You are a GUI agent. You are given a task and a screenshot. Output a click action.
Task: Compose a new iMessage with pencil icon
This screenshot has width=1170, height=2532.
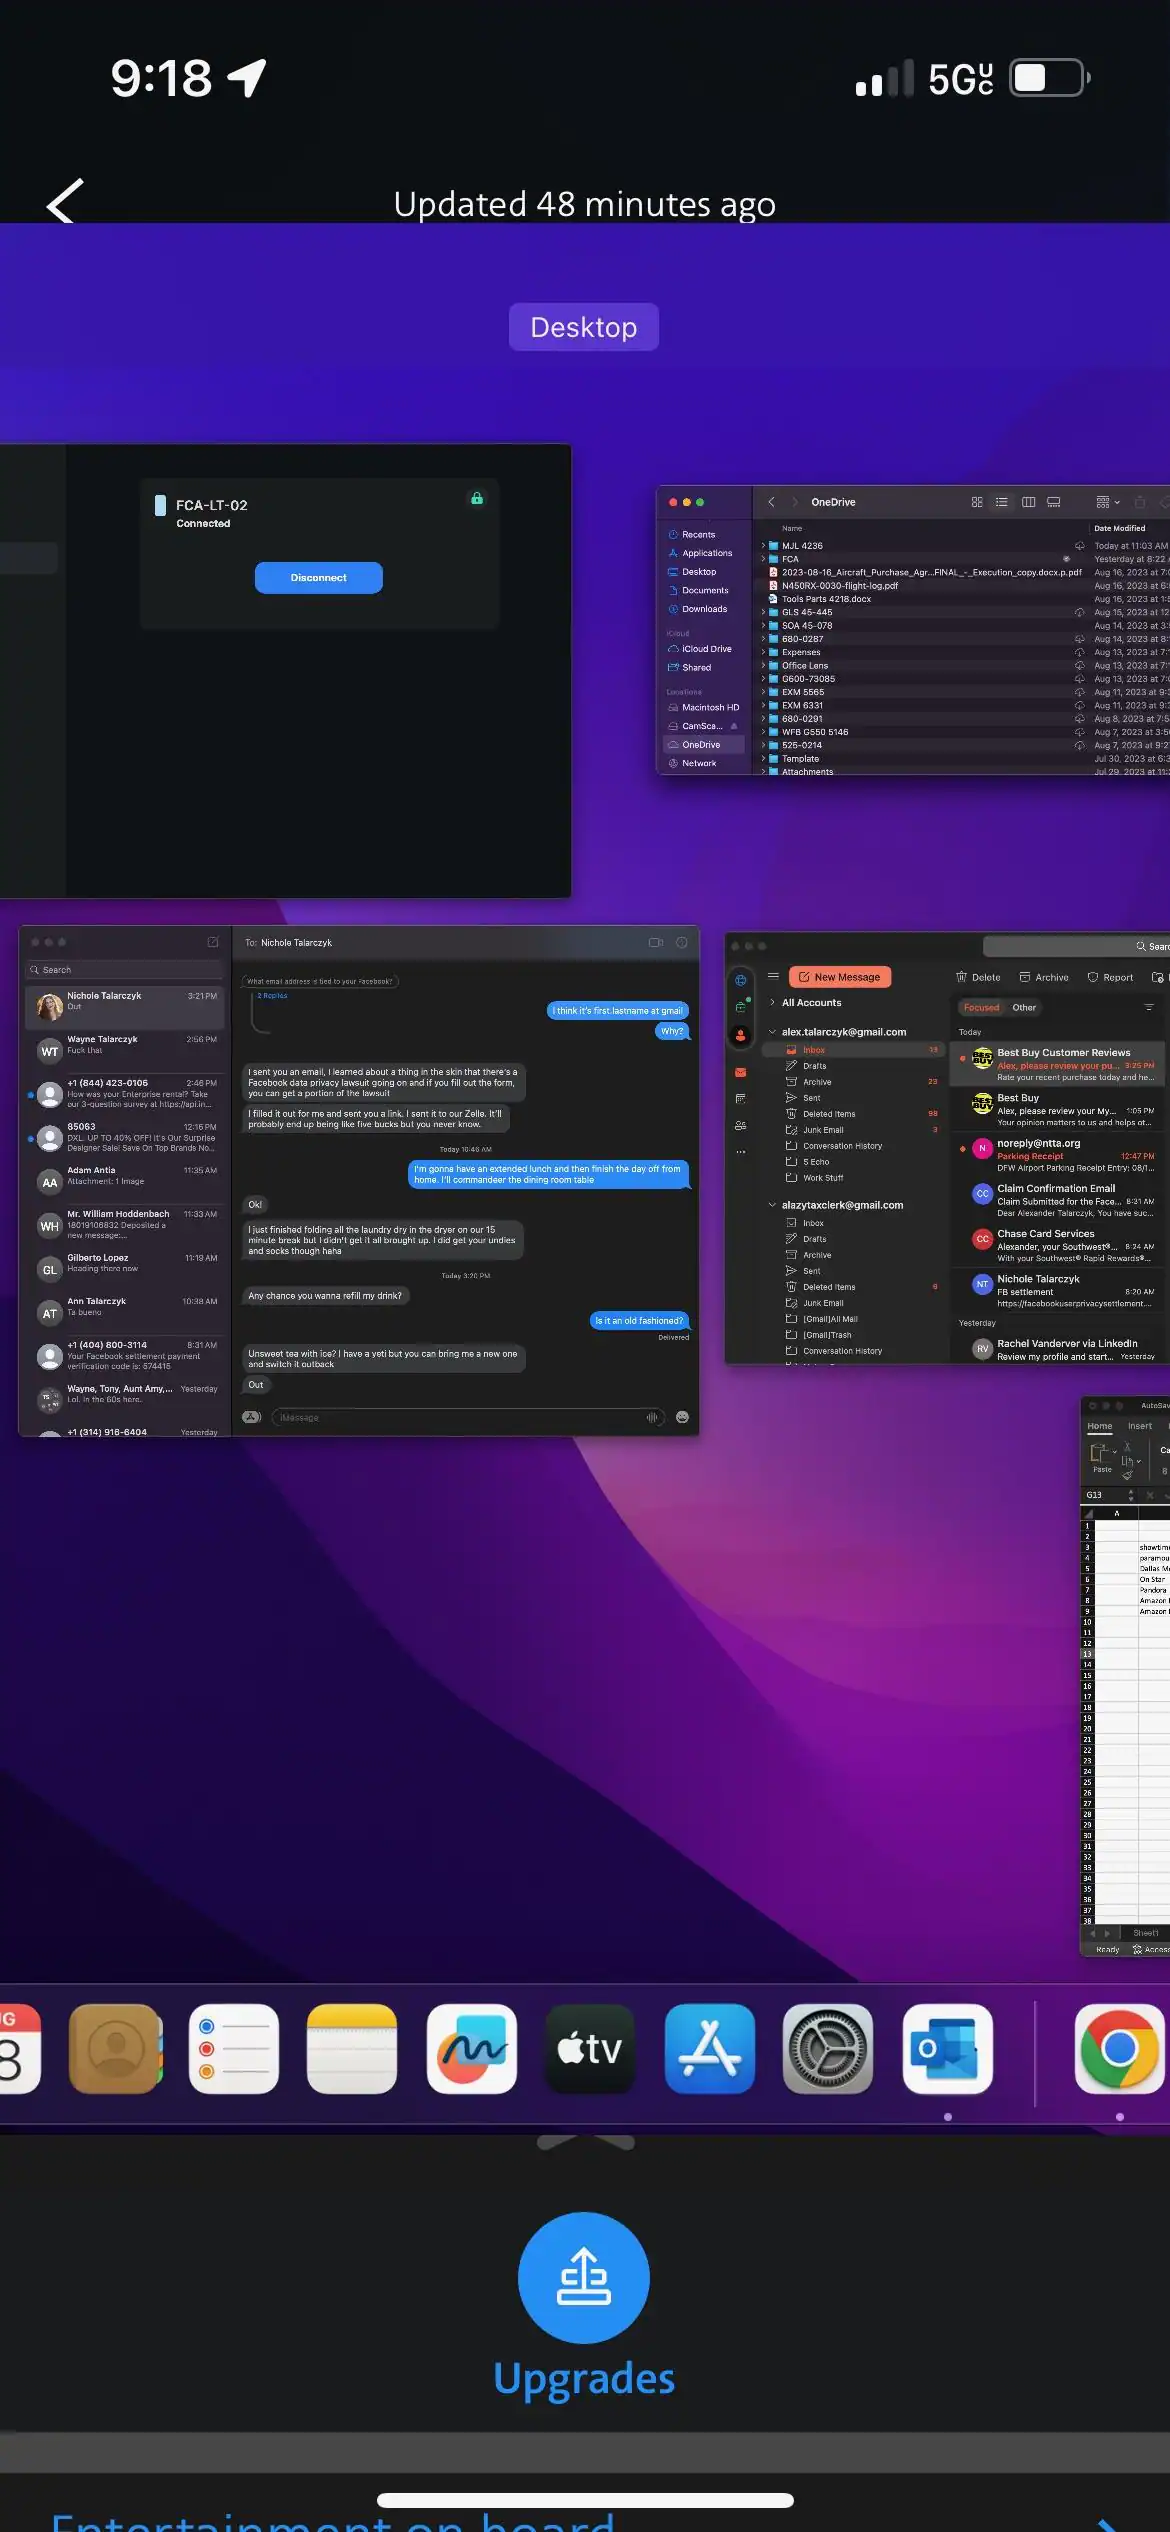[212, 942]
